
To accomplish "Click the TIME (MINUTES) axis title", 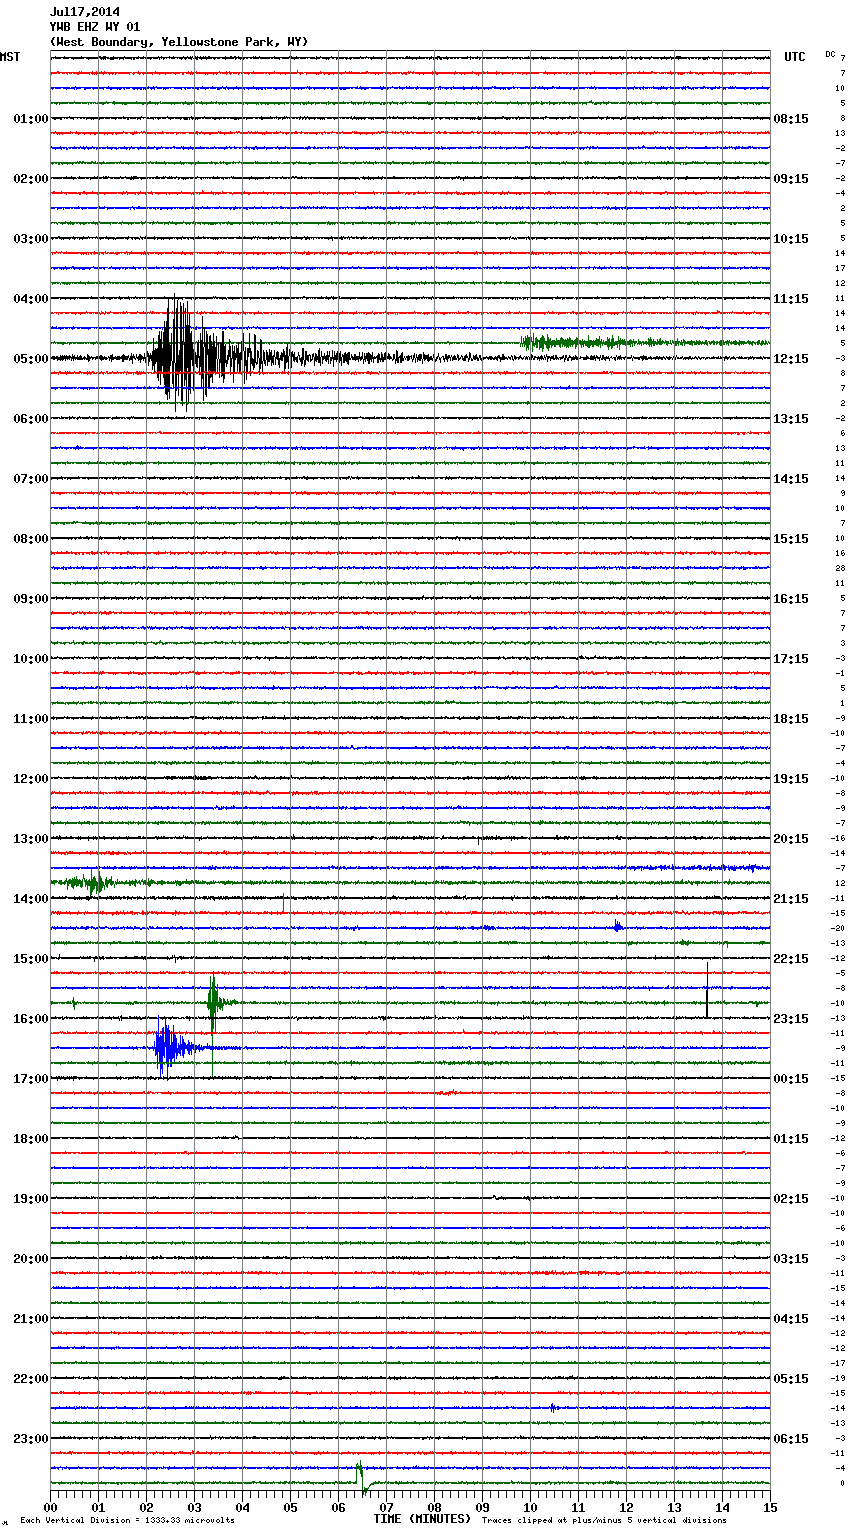I will [422, 1519].
